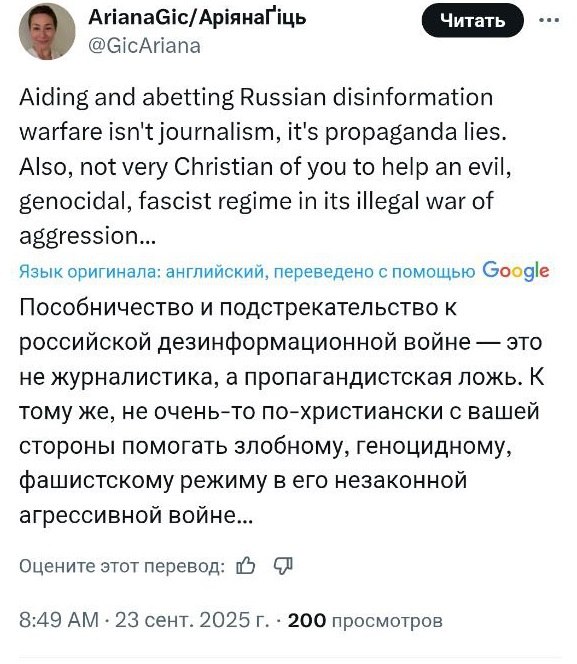Open the 200 просмотров view count
Screen dimensions: 577x664
365,620
